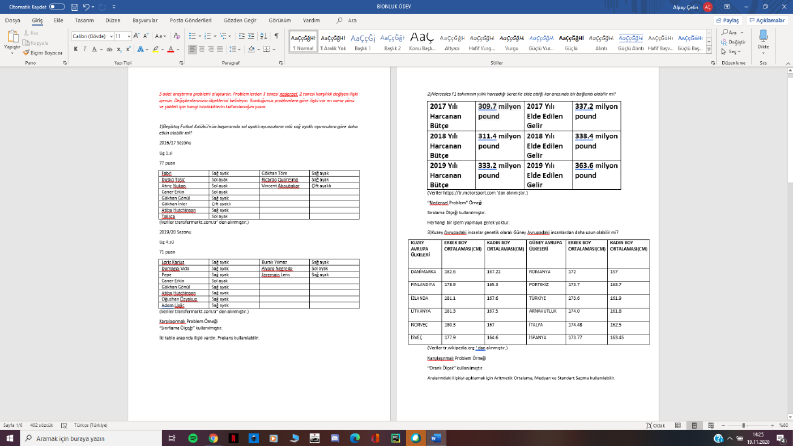Toggle Bold (K) formatting
Screen dimensions: 793x446
75,49
